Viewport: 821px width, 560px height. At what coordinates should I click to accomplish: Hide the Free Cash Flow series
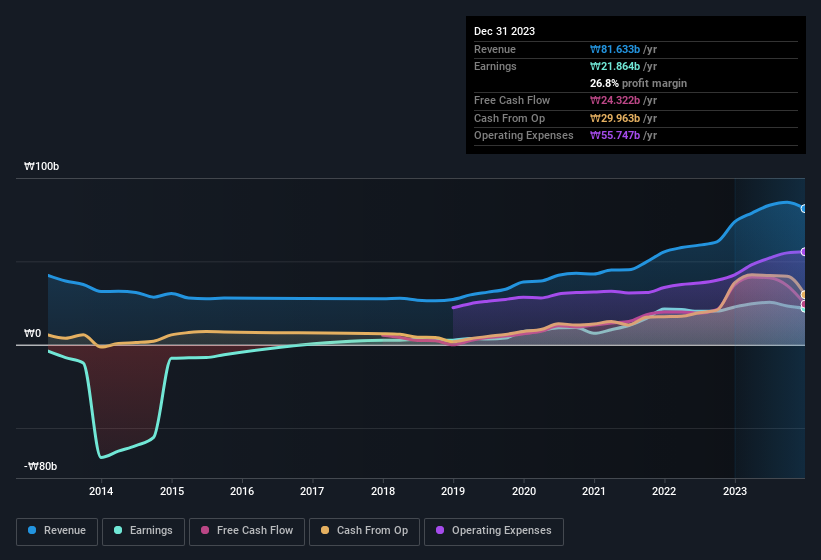pos(248,531)
